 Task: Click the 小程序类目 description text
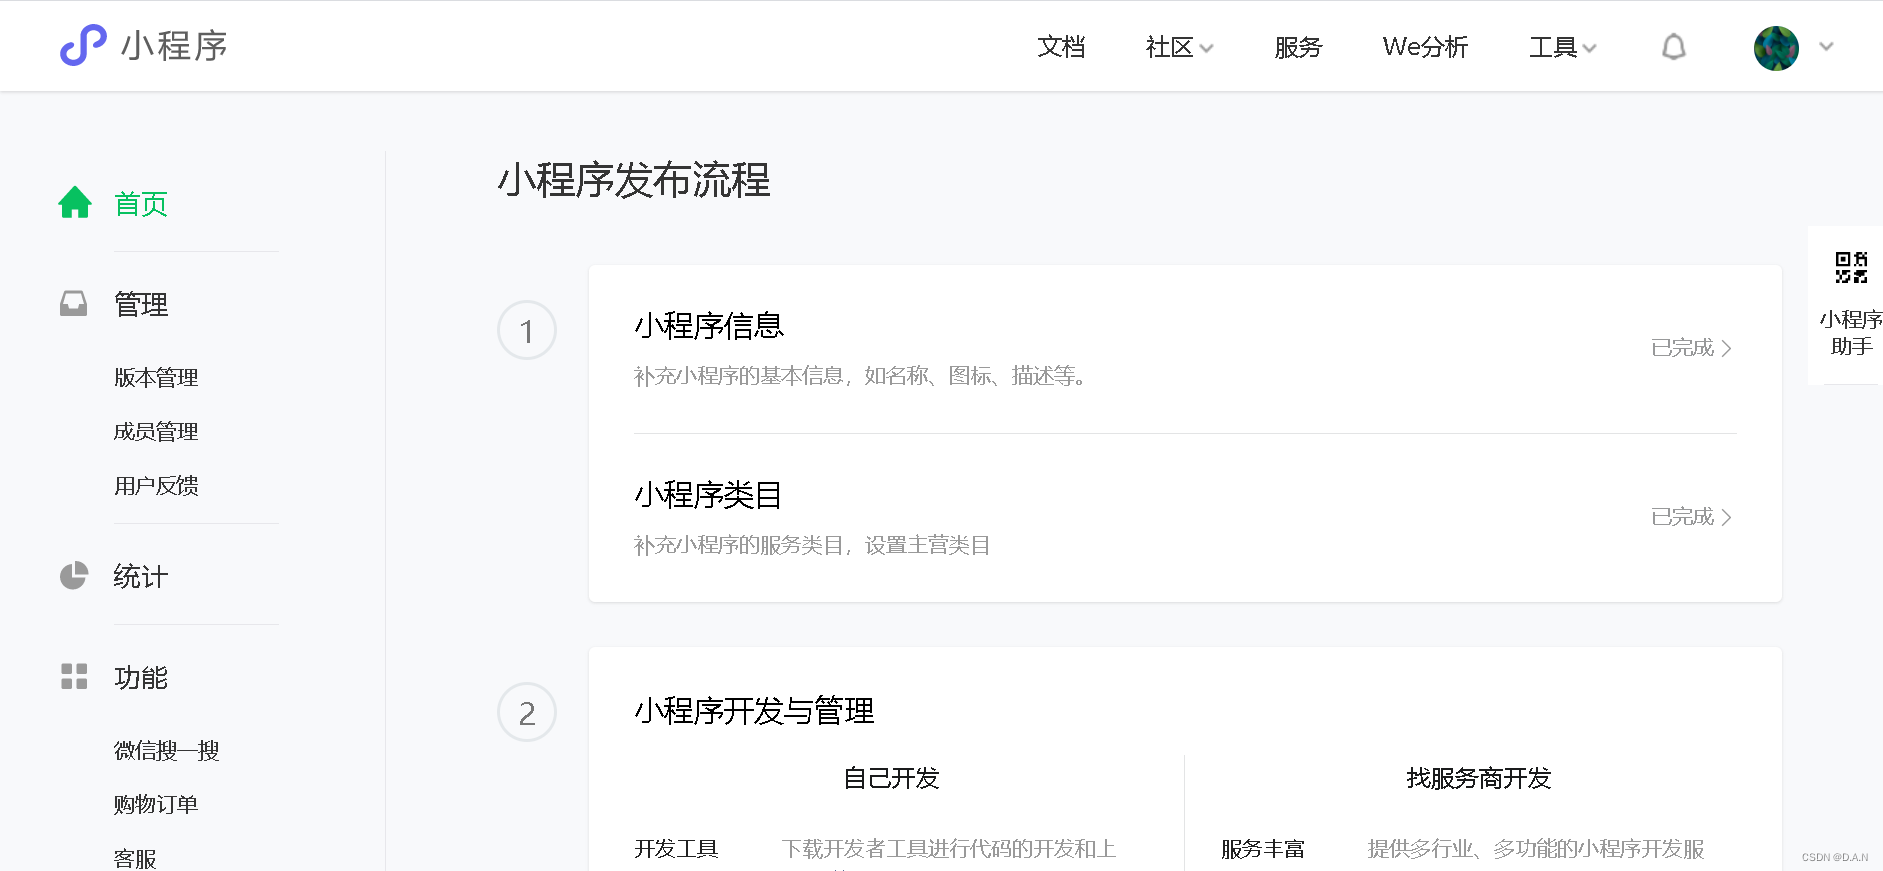coord(812,545)
